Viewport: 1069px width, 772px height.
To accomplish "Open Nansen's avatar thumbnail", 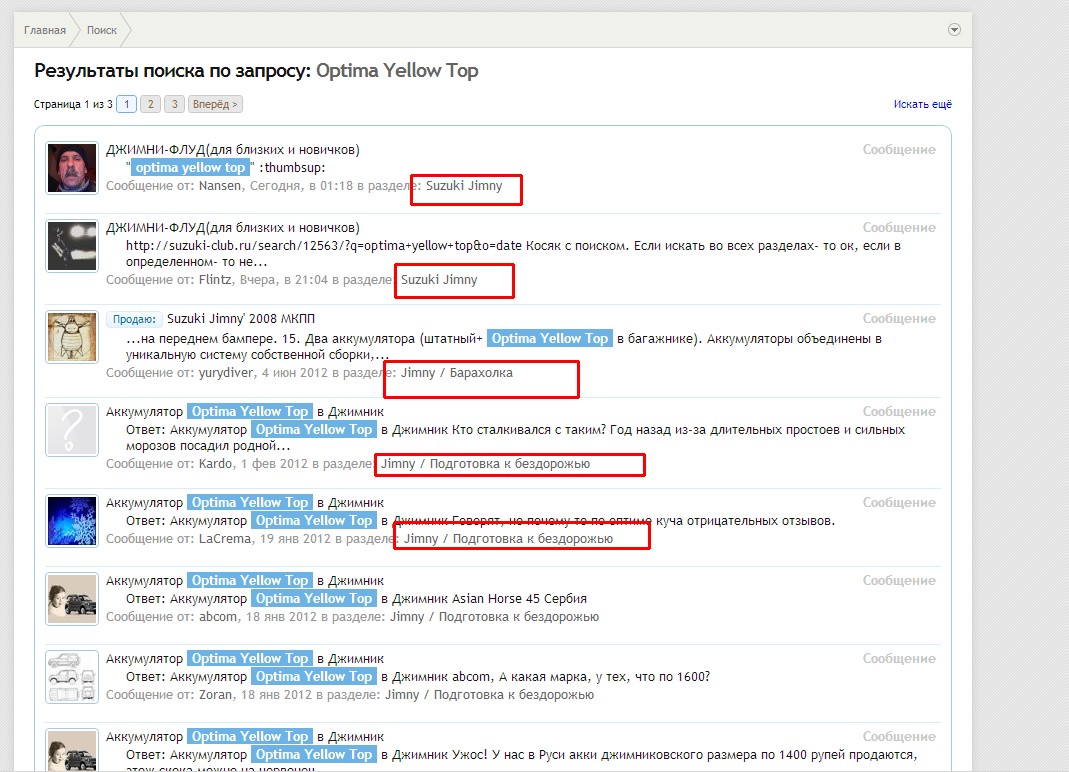I will click(x=72, y=168).
